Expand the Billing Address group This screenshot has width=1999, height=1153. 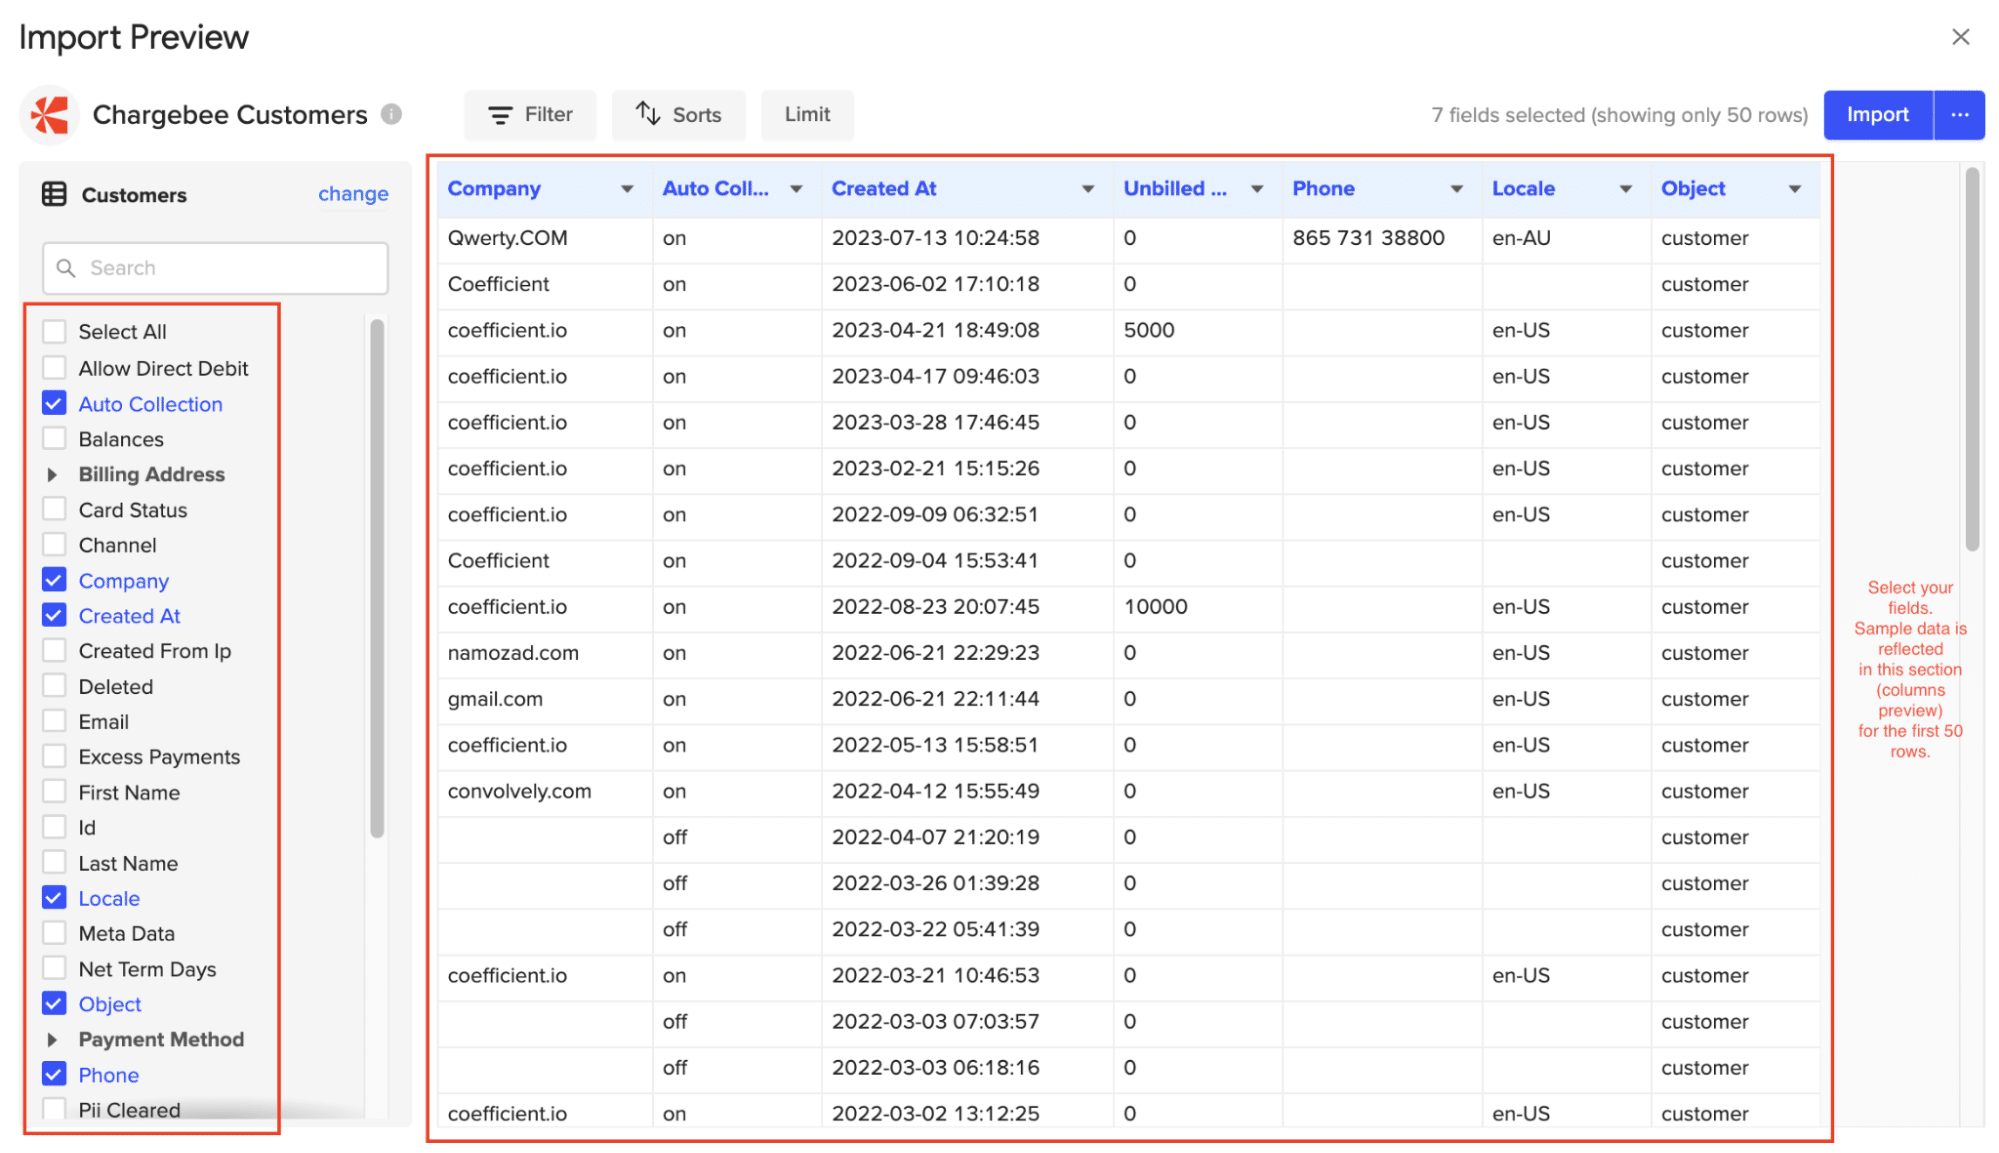pyautogui.click(x=52, y=475)
